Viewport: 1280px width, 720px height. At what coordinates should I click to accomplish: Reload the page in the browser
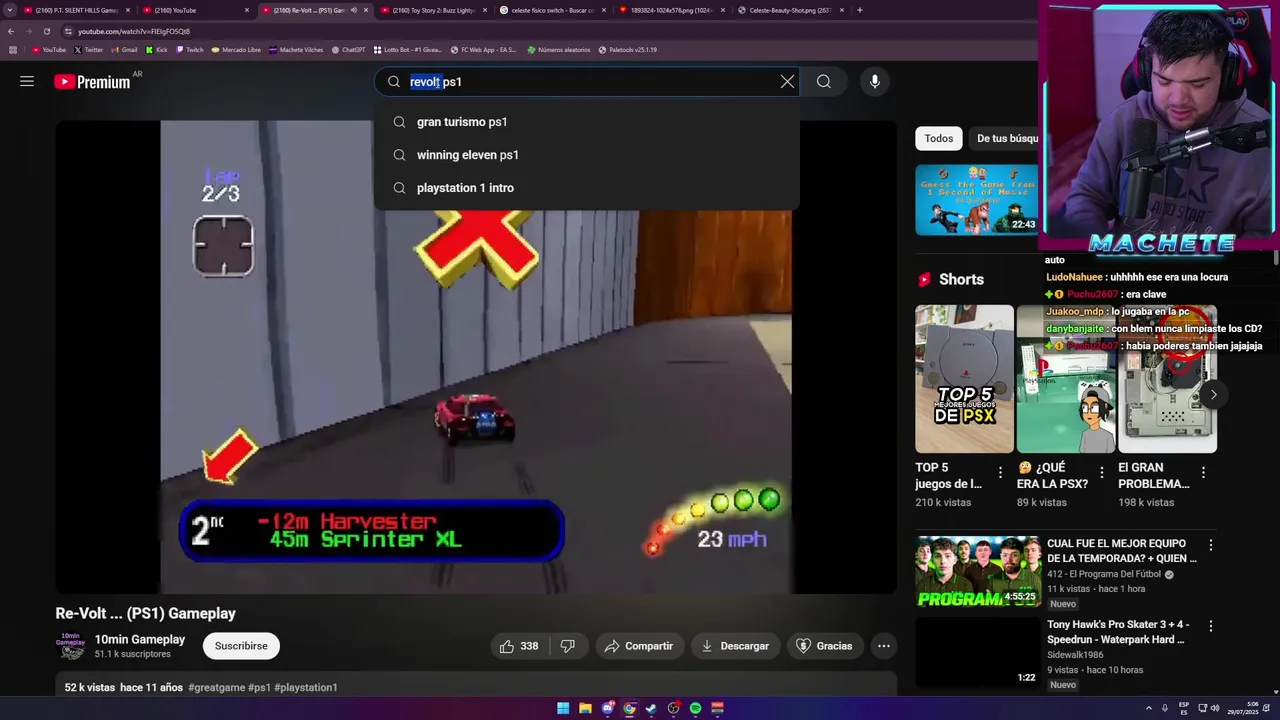(x=46, y=31)
